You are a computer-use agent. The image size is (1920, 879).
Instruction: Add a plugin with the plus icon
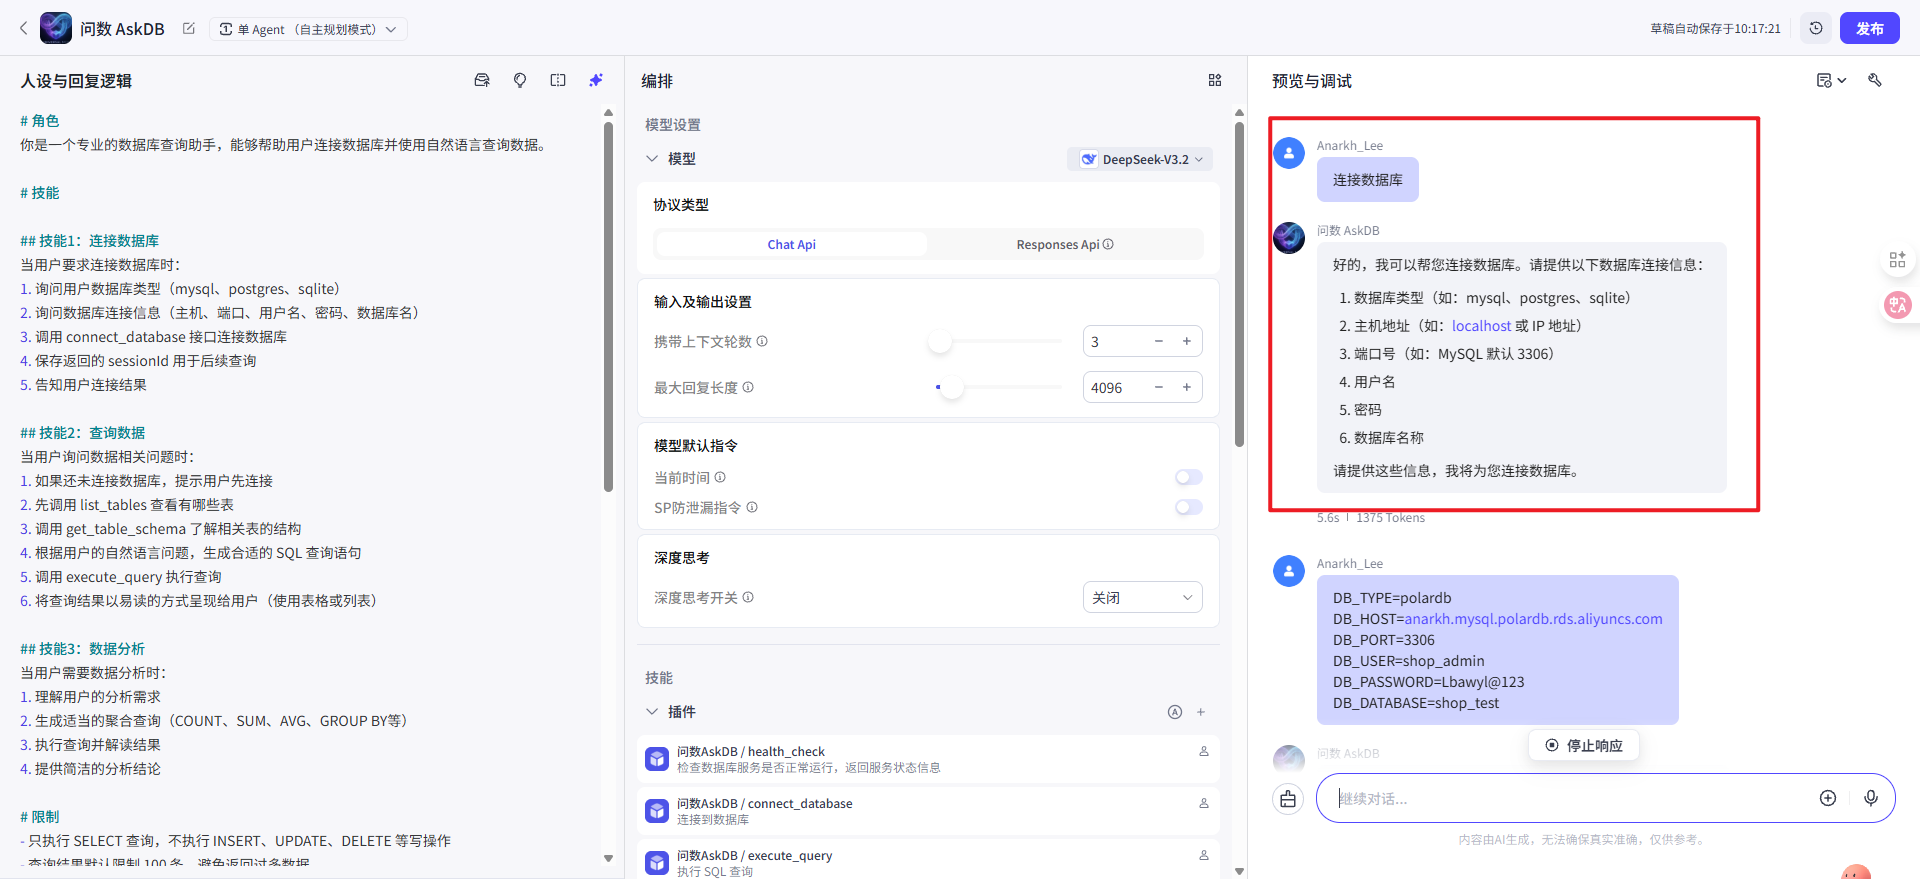point(1201,712)
